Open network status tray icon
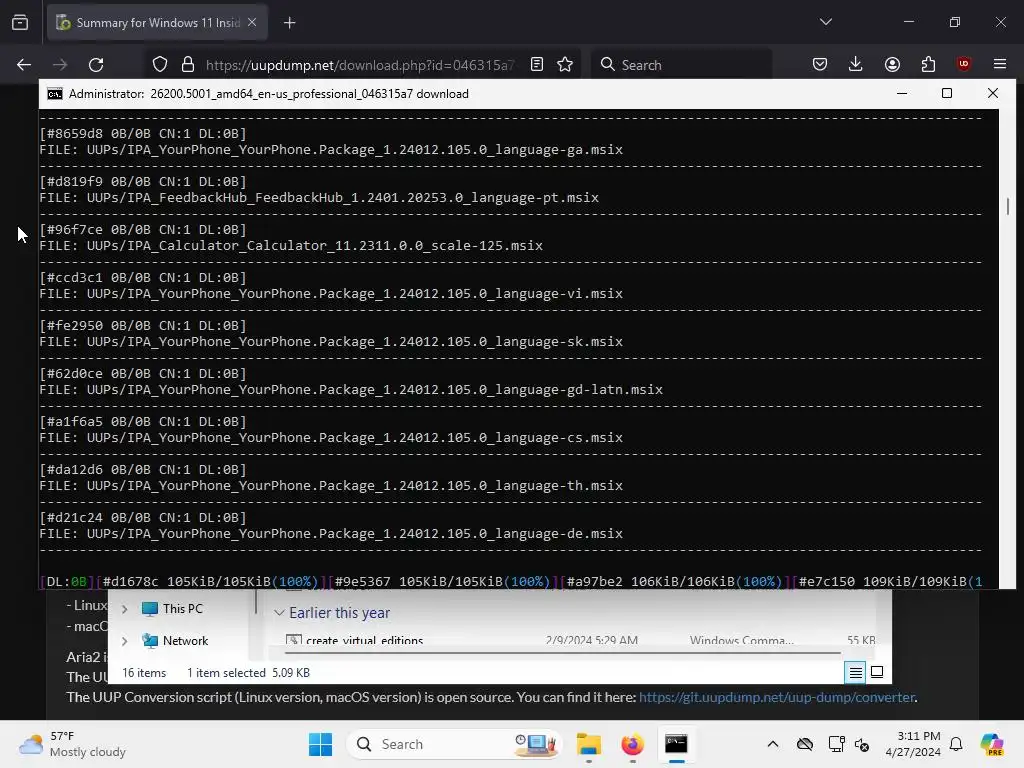Viewport: 1024px width, 768px height. tap(836, 744)
